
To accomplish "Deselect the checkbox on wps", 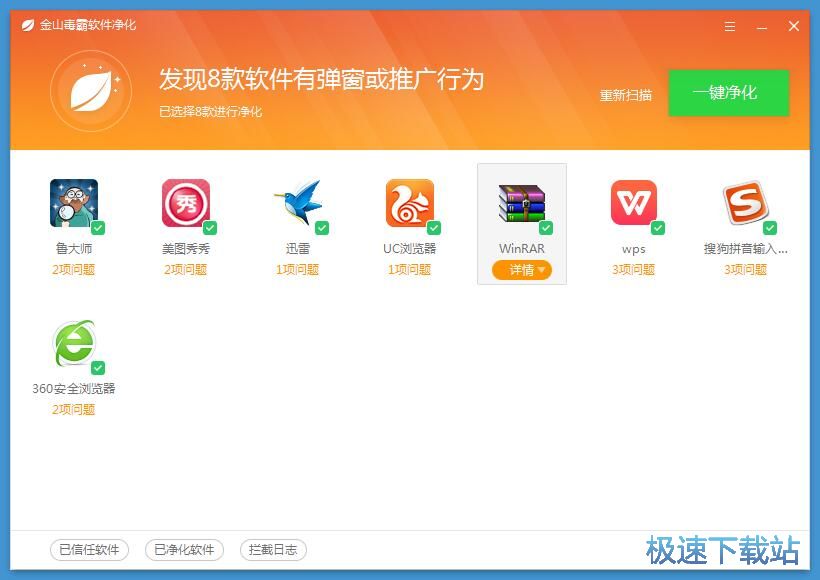I will (x=658, y=228).
